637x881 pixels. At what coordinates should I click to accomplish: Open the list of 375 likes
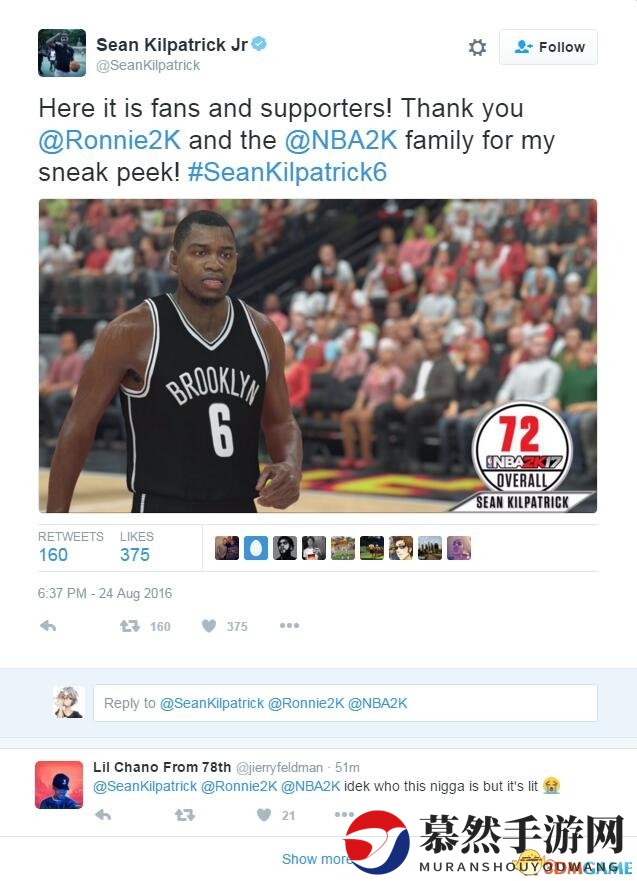[x=136, y=547]
